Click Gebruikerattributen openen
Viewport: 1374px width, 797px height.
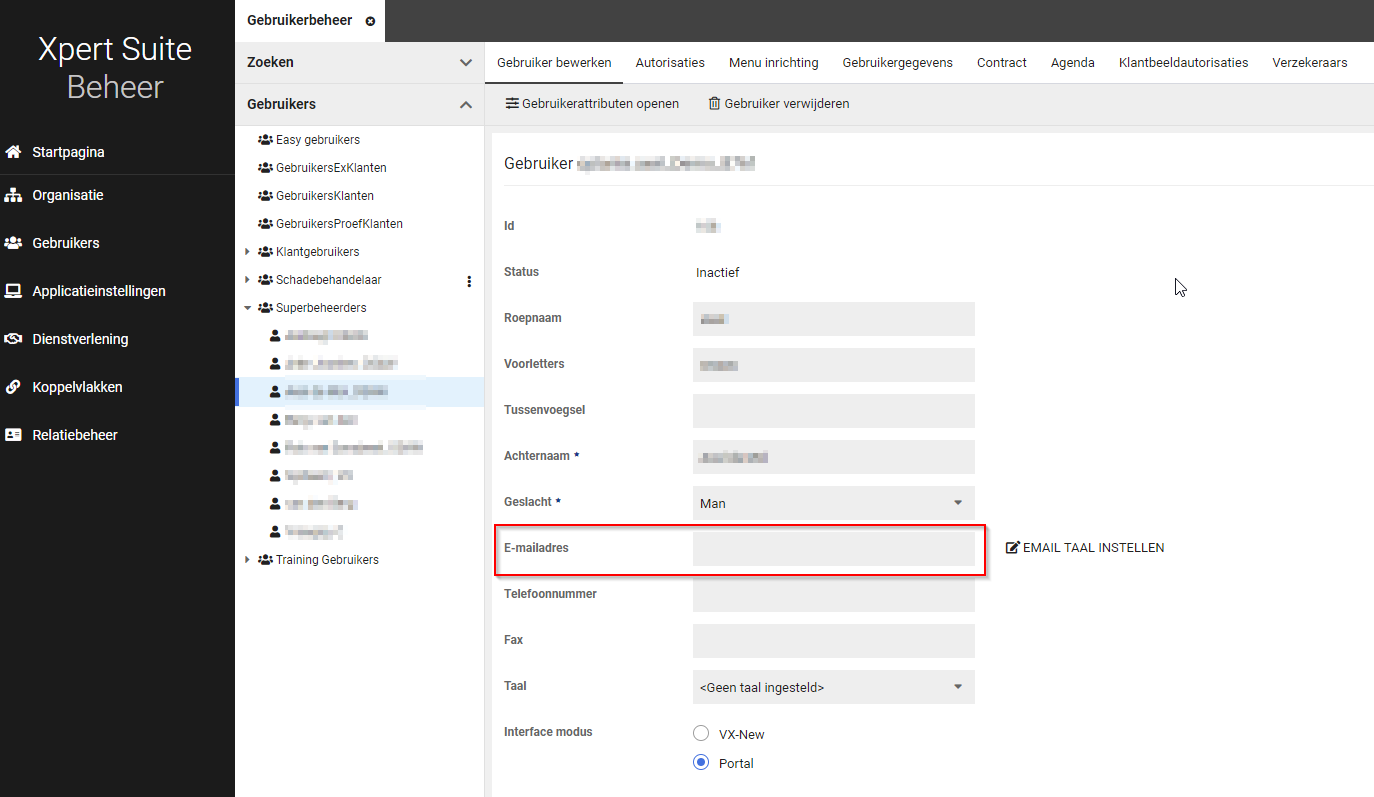pyautogui.click(x=592, y=103)
